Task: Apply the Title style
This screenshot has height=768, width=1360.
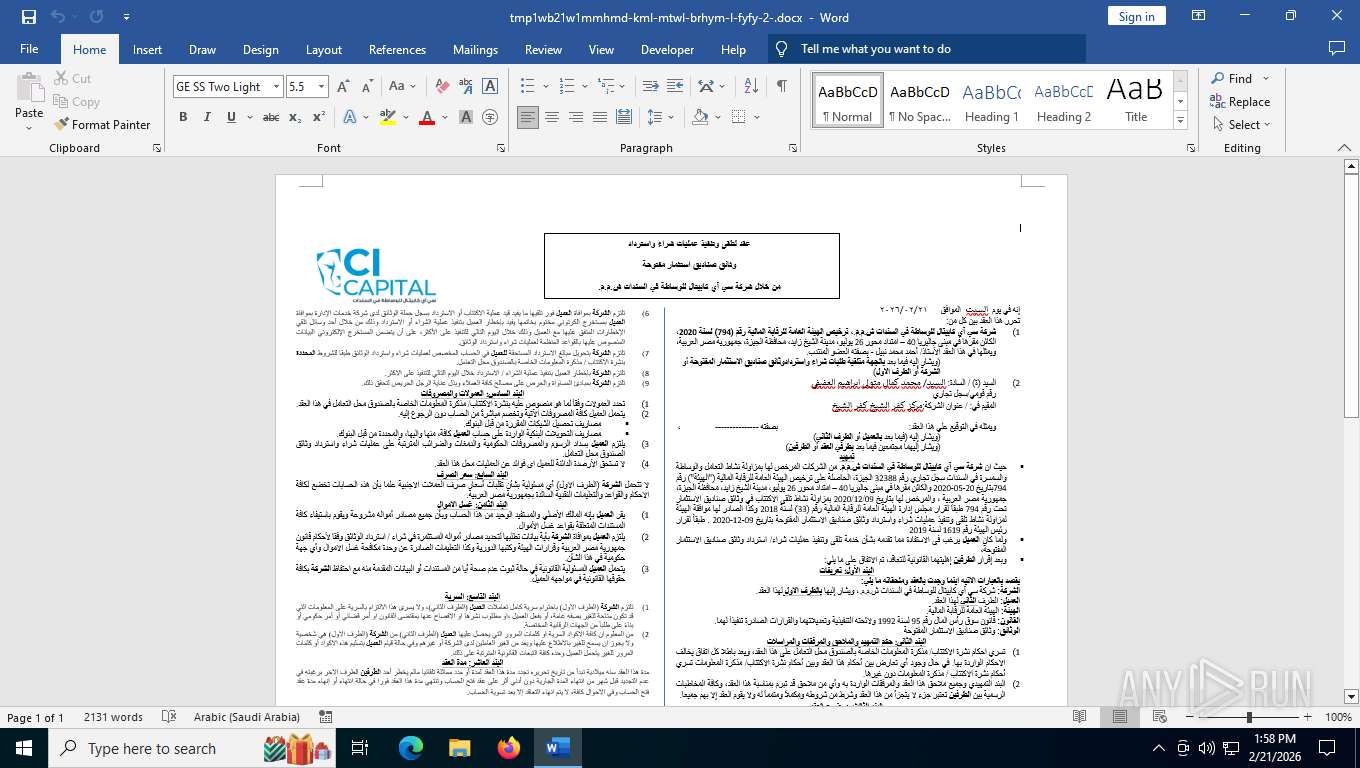Action: (x=1135, y=100)
